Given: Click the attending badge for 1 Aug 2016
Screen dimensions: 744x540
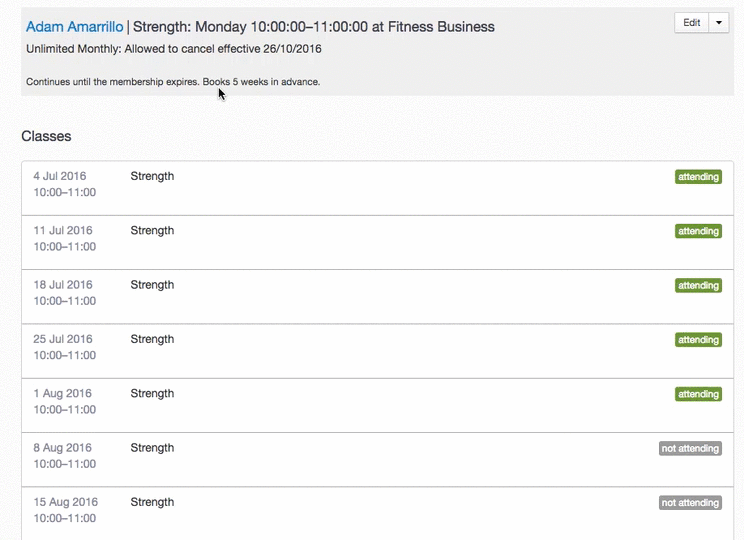Looking at the screenshot, I should tap(698, 394).
